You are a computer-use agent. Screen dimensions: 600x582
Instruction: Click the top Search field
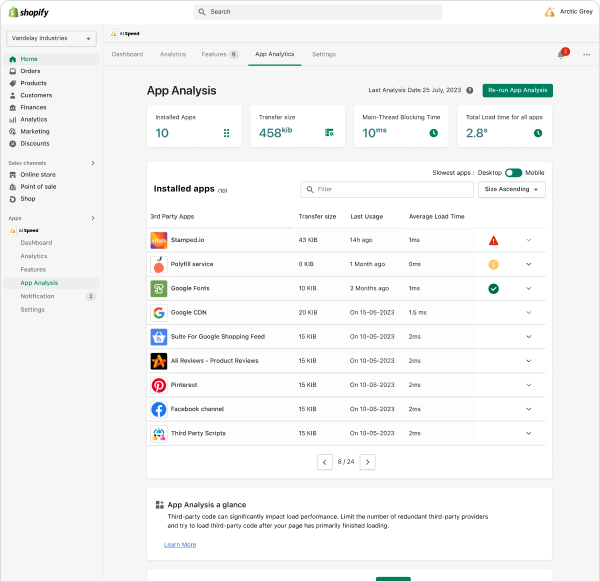coord(318,12)
